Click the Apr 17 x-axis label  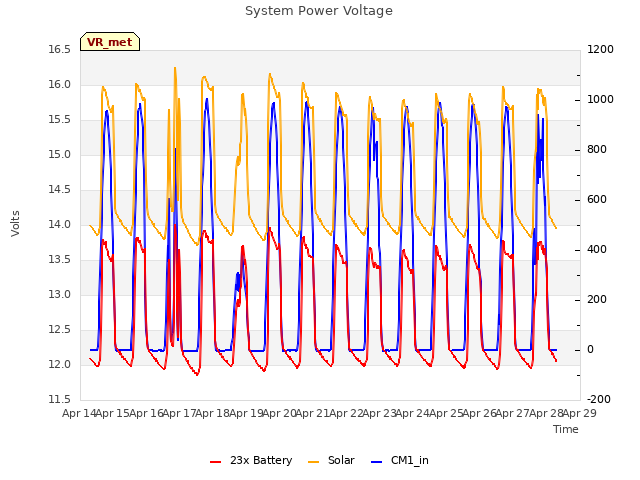(179, 413)
